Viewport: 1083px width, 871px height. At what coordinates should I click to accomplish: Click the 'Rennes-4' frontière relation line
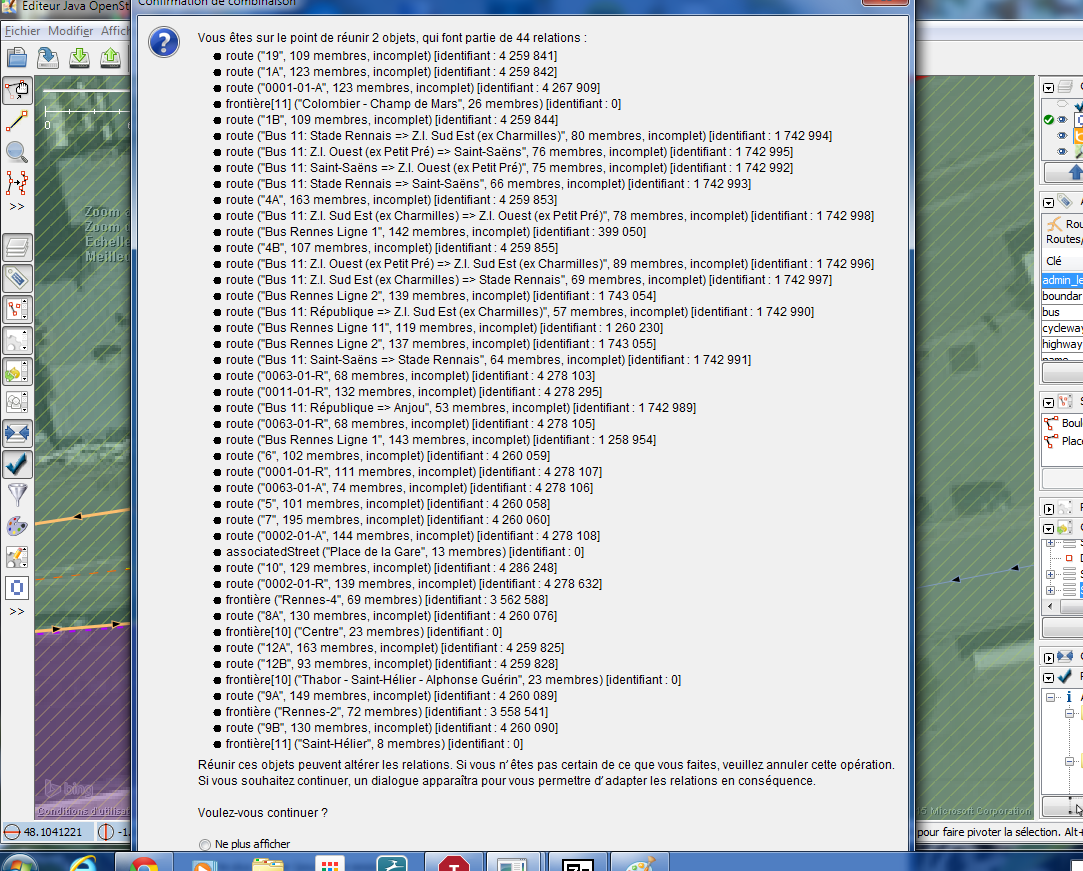(x=387, y=600)
